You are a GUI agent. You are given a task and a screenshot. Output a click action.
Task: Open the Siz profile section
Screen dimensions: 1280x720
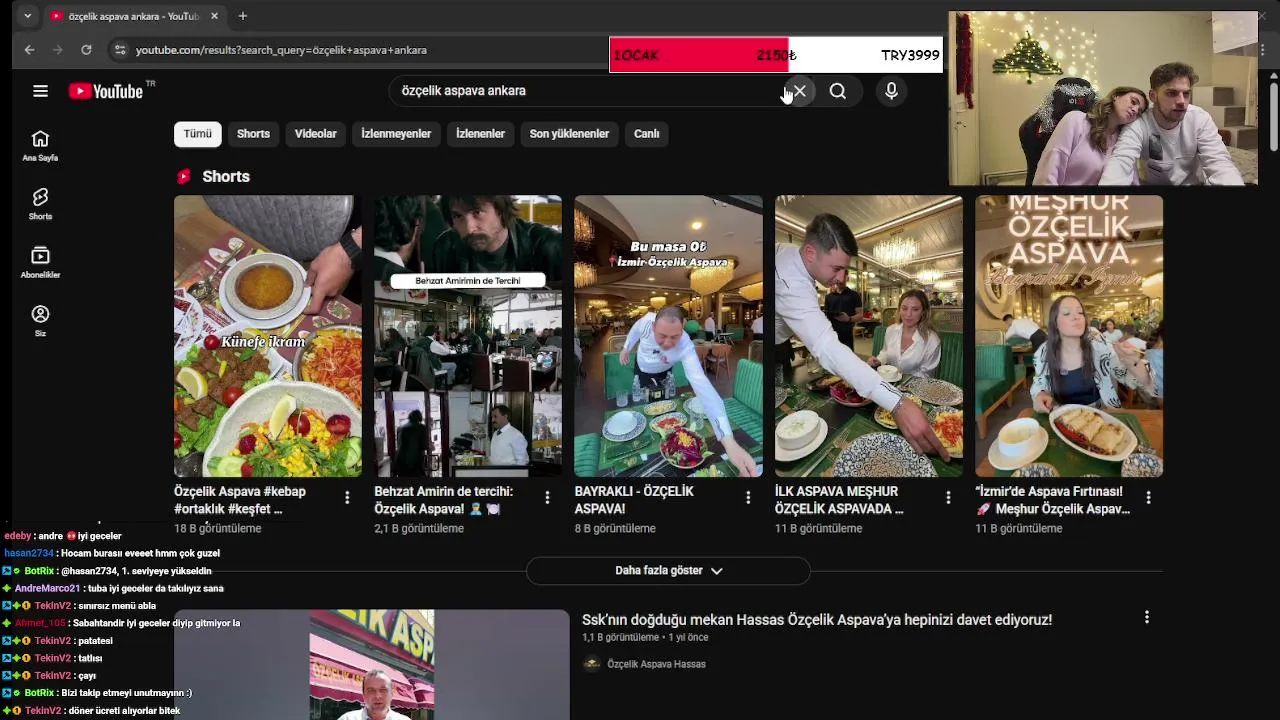click(40, 321)
